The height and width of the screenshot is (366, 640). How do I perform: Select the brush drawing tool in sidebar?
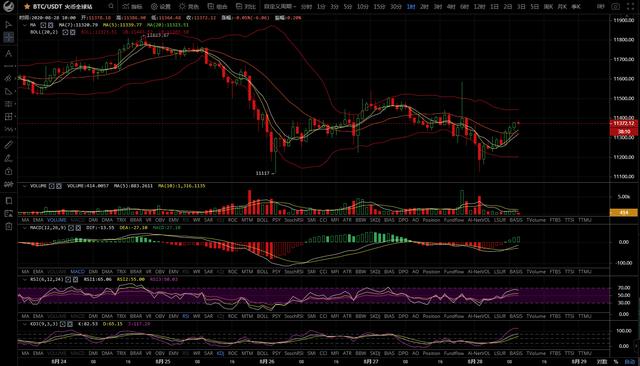click(9, 158)
